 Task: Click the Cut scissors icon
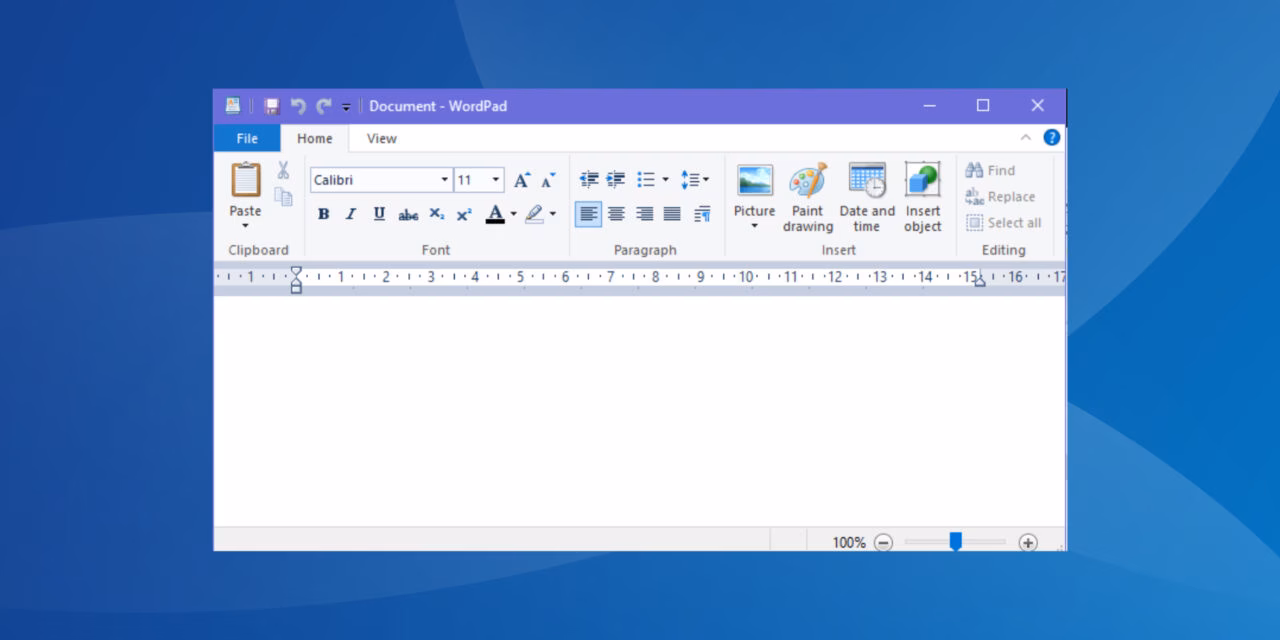pyautogui.click(x=283, y=170)
